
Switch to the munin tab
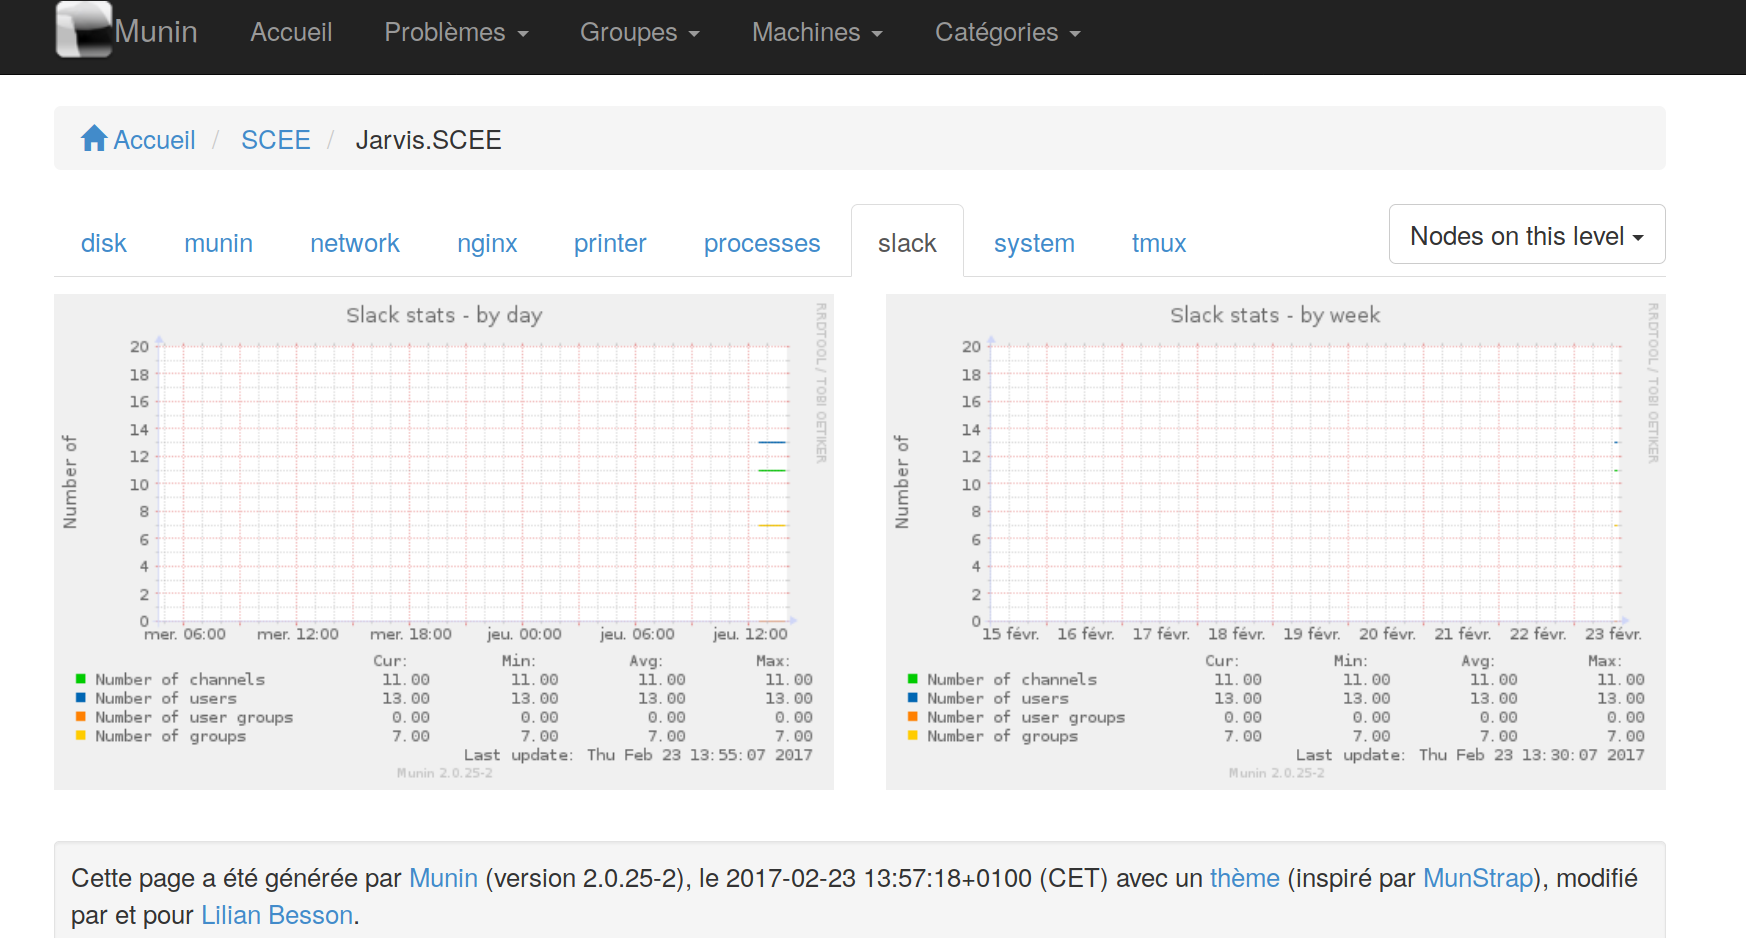click(x=218, y=243)
